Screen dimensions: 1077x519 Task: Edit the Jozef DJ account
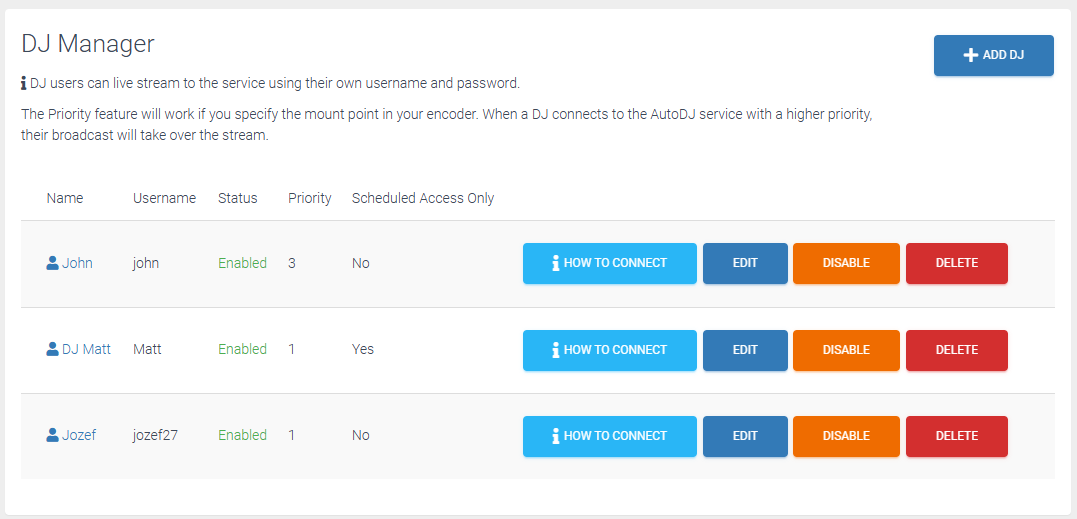pos(745,436)
